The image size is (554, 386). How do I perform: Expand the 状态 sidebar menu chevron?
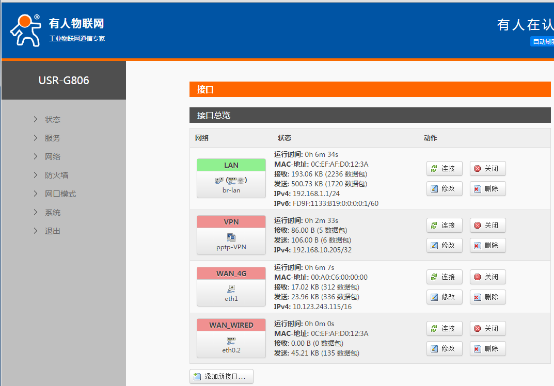click(35, 119)
